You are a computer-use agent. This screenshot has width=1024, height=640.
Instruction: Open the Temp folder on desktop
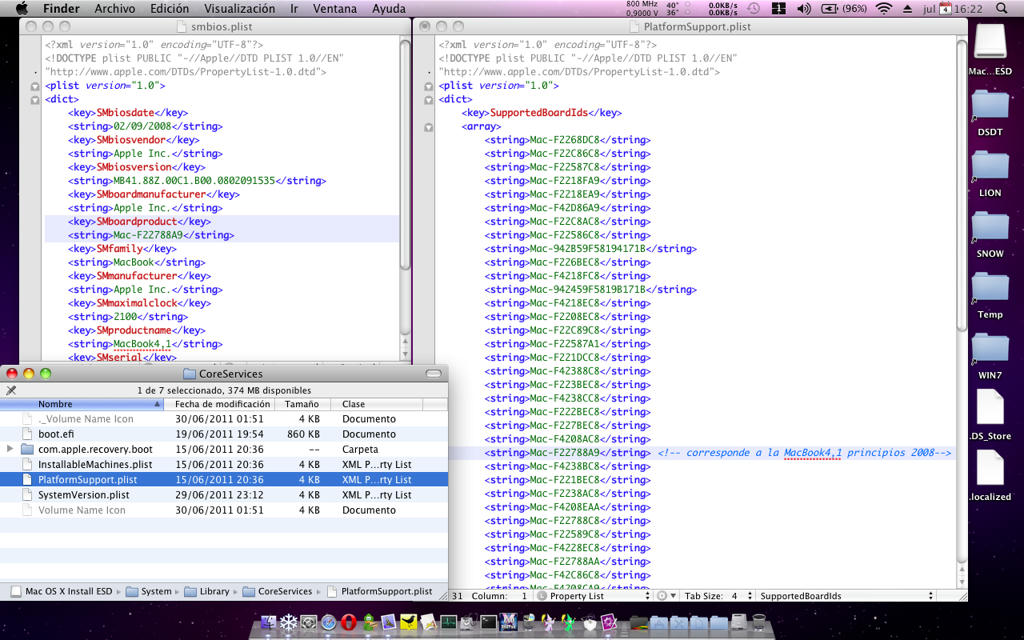[x=990, y=296]
